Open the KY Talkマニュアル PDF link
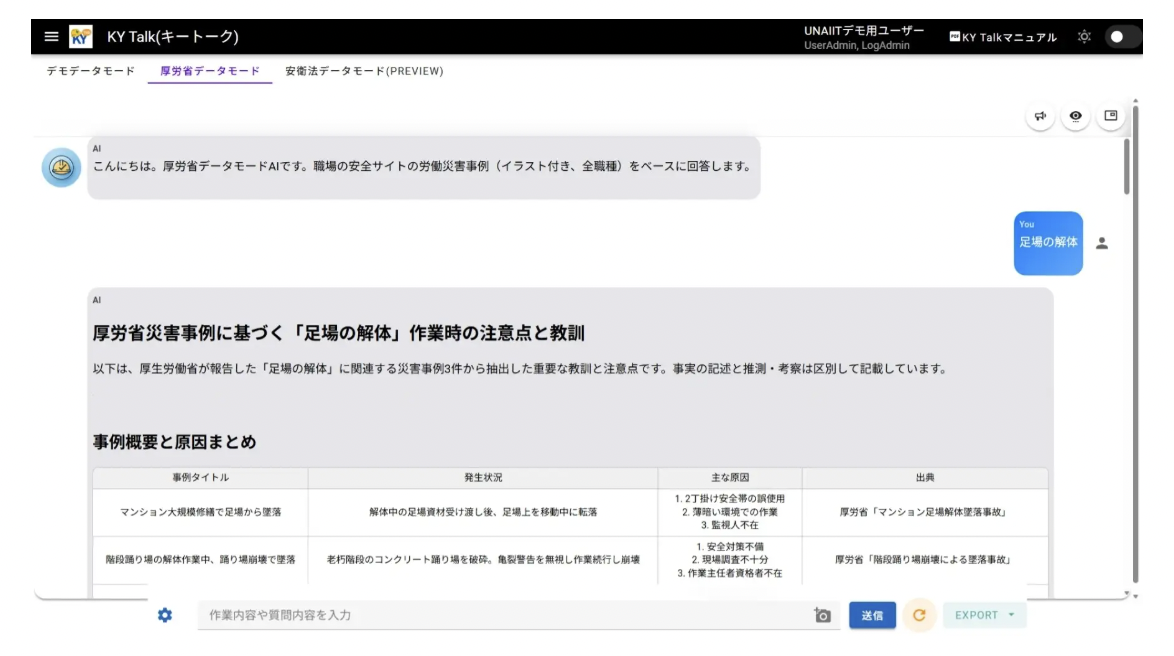Viewport: 1174px width, 656px height. 1002,37
